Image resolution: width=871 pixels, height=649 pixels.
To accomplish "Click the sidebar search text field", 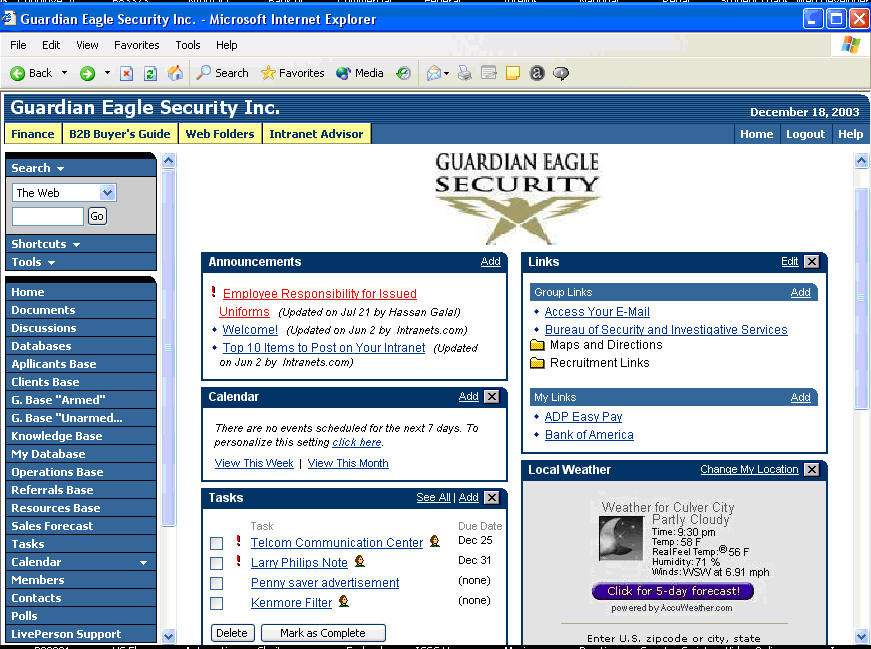I will pos(48,216).
